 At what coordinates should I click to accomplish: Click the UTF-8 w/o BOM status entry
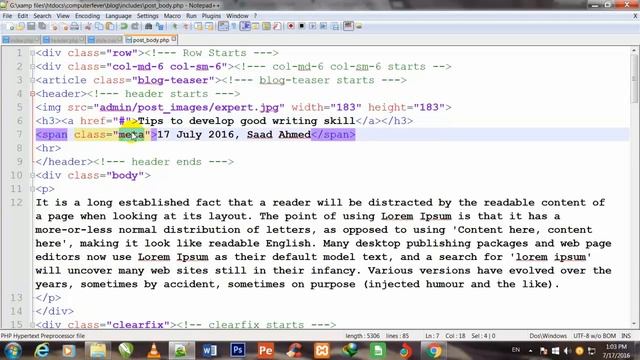tap(594, 336)
